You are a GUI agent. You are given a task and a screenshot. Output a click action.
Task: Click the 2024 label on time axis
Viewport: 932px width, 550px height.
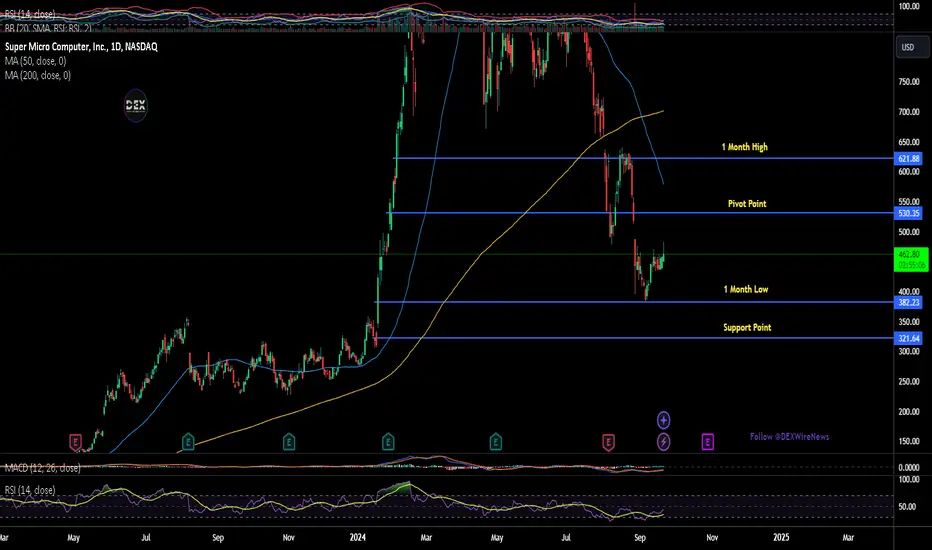tap(358, 538)
